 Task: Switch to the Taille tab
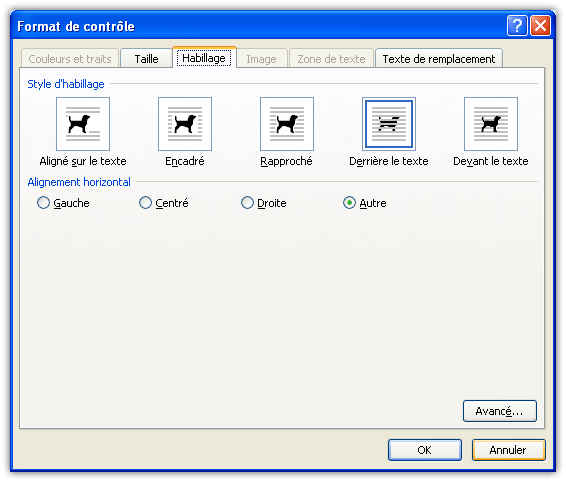pyautogui.click(x=146, y=58)
